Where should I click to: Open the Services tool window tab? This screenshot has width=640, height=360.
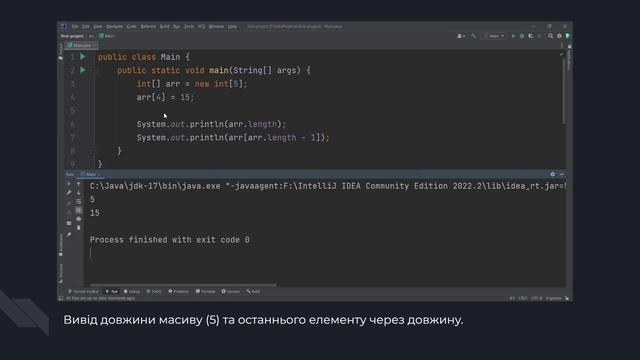point(231,291)
